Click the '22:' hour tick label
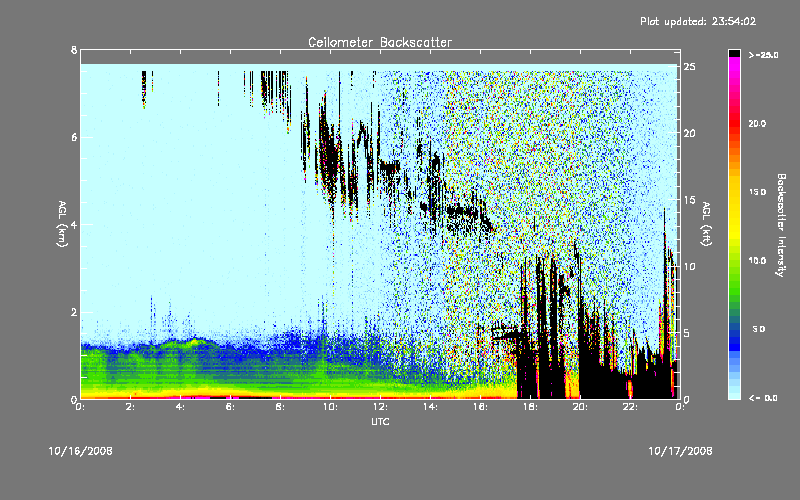Screen dimensions: 800x500 (630, 407)
